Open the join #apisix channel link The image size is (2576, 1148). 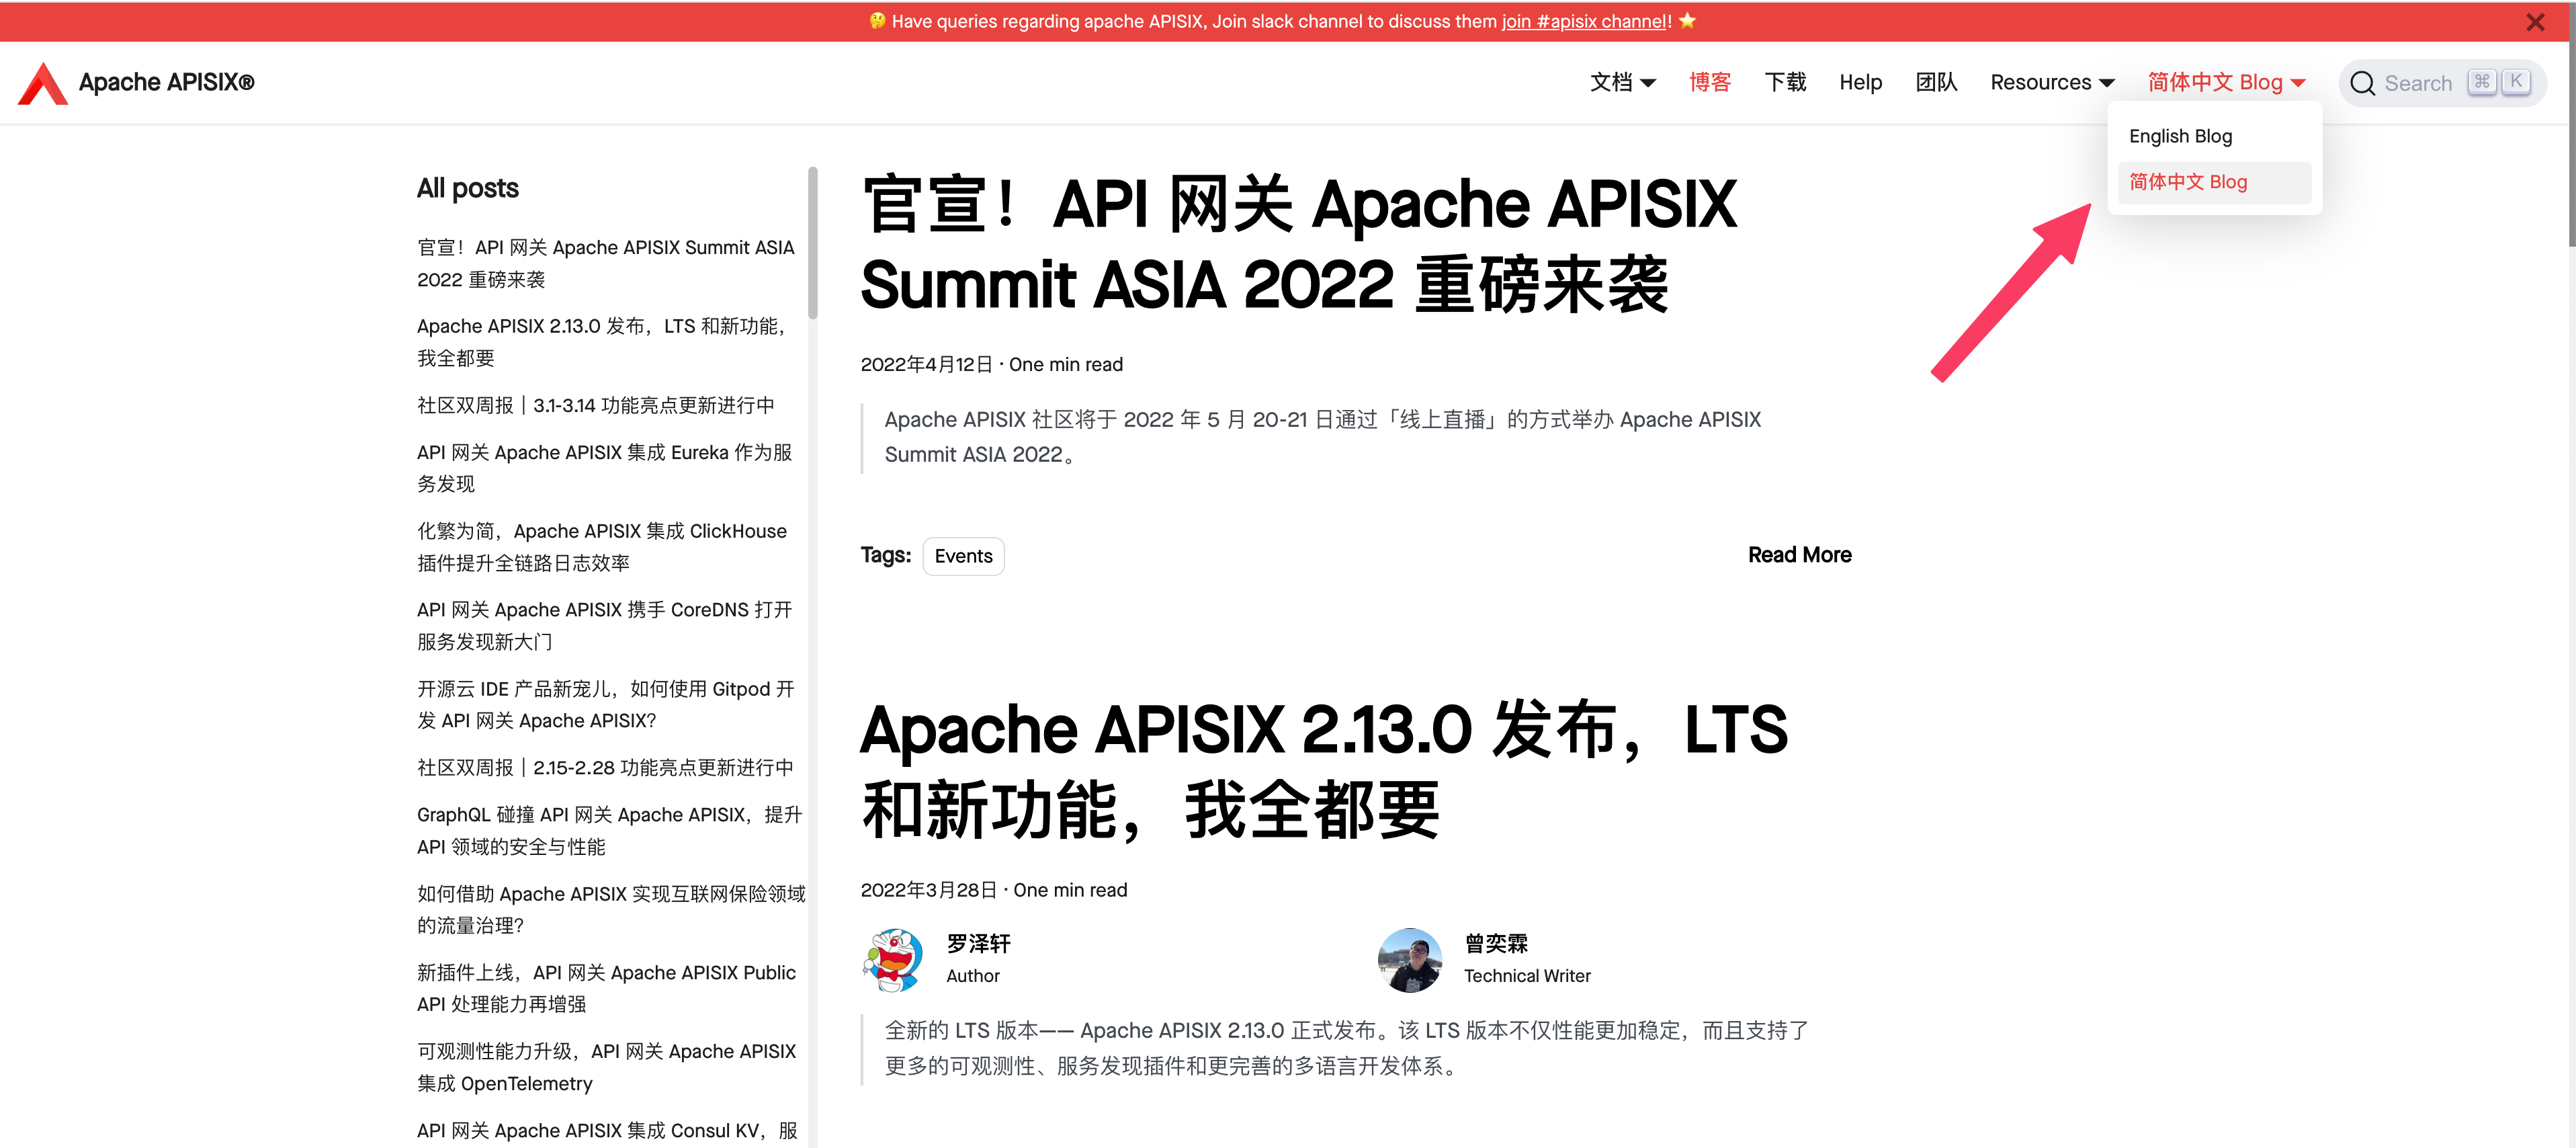pos(1583,21)
